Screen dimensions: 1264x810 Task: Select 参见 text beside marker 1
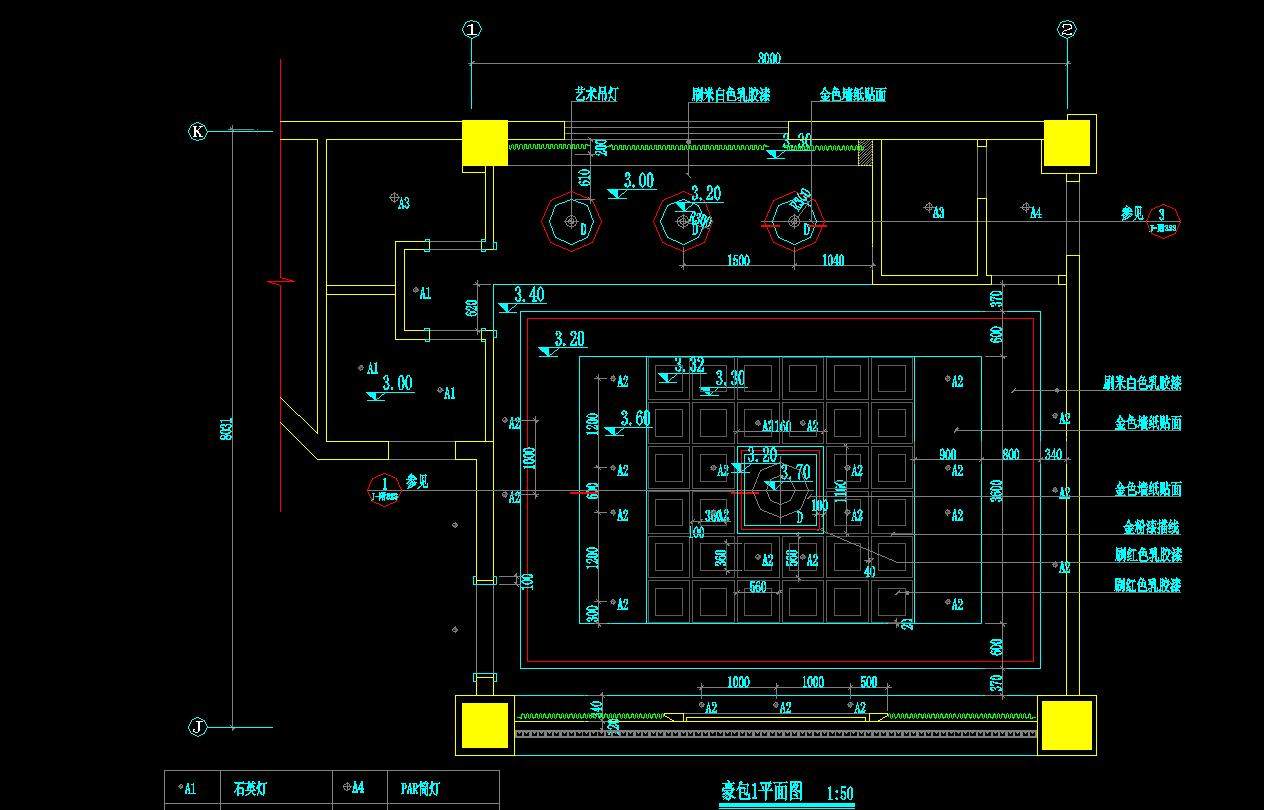click(417, 481)
